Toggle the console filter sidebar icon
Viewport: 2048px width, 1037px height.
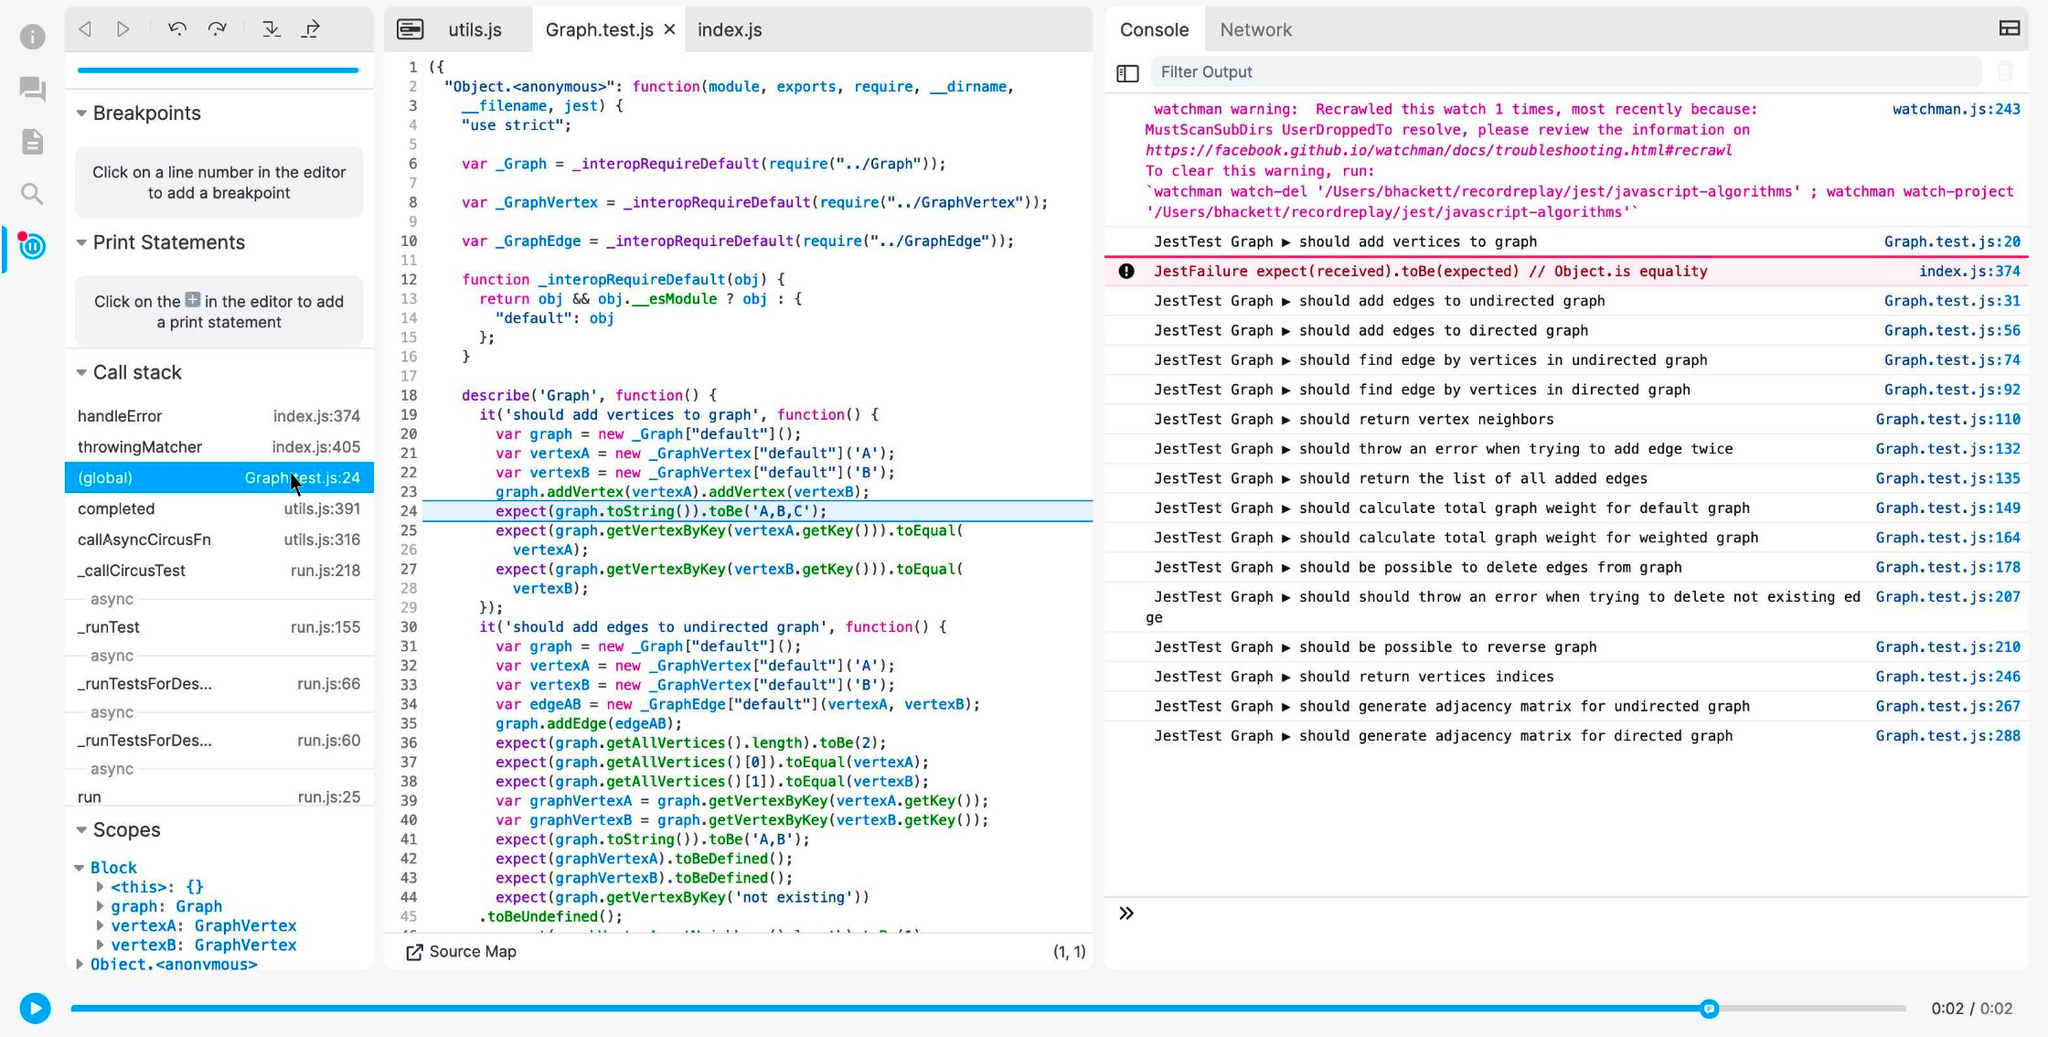click(1128, 73)
